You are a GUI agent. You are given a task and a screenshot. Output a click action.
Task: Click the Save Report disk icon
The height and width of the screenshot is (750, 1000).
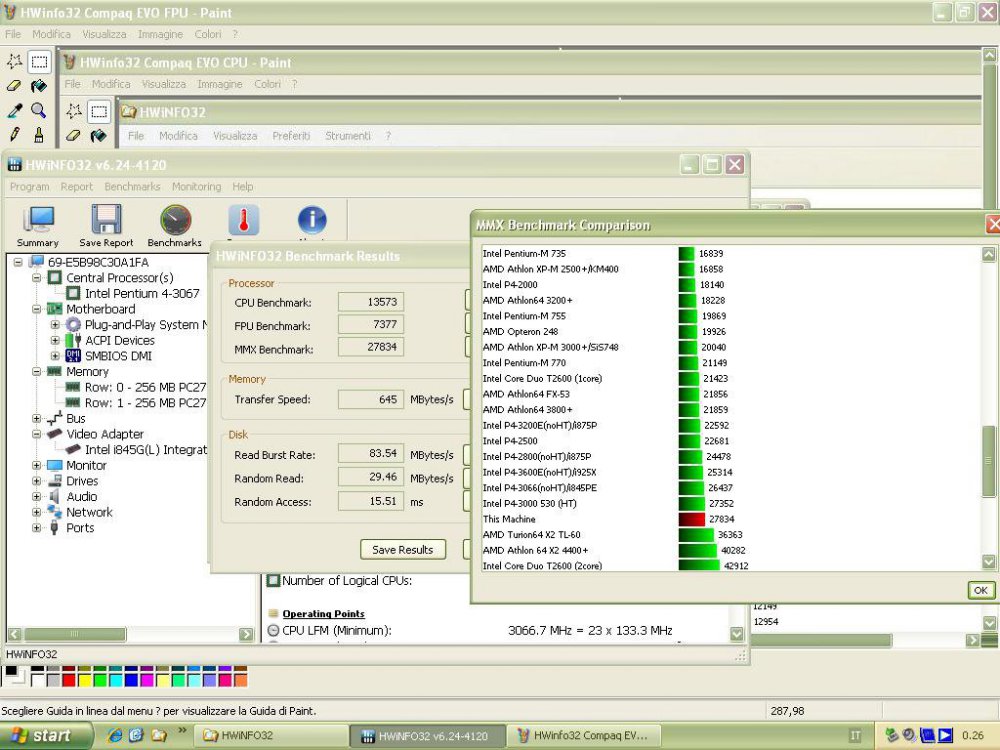[x=106, y=218]
